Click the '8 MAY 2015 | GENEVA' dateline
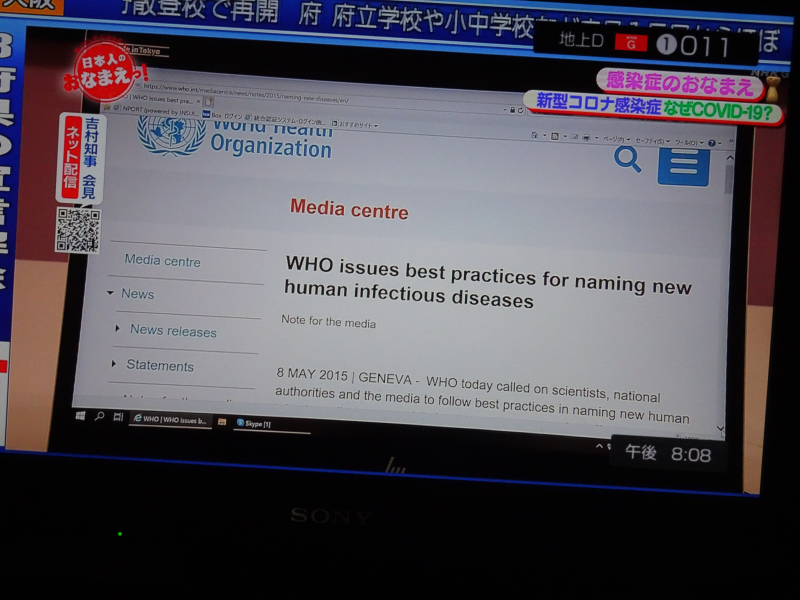 [344, 376]
